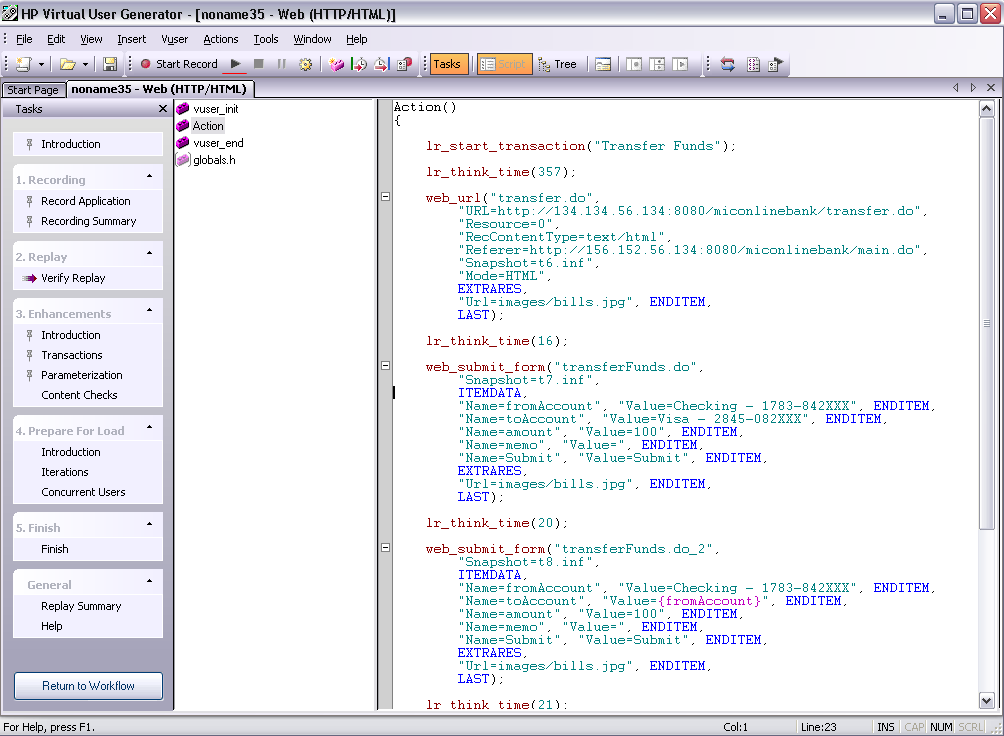The width and height of the screenshot is (1004, 736).
Task: Click the Return to Workflow button
Action: point(87,686)
